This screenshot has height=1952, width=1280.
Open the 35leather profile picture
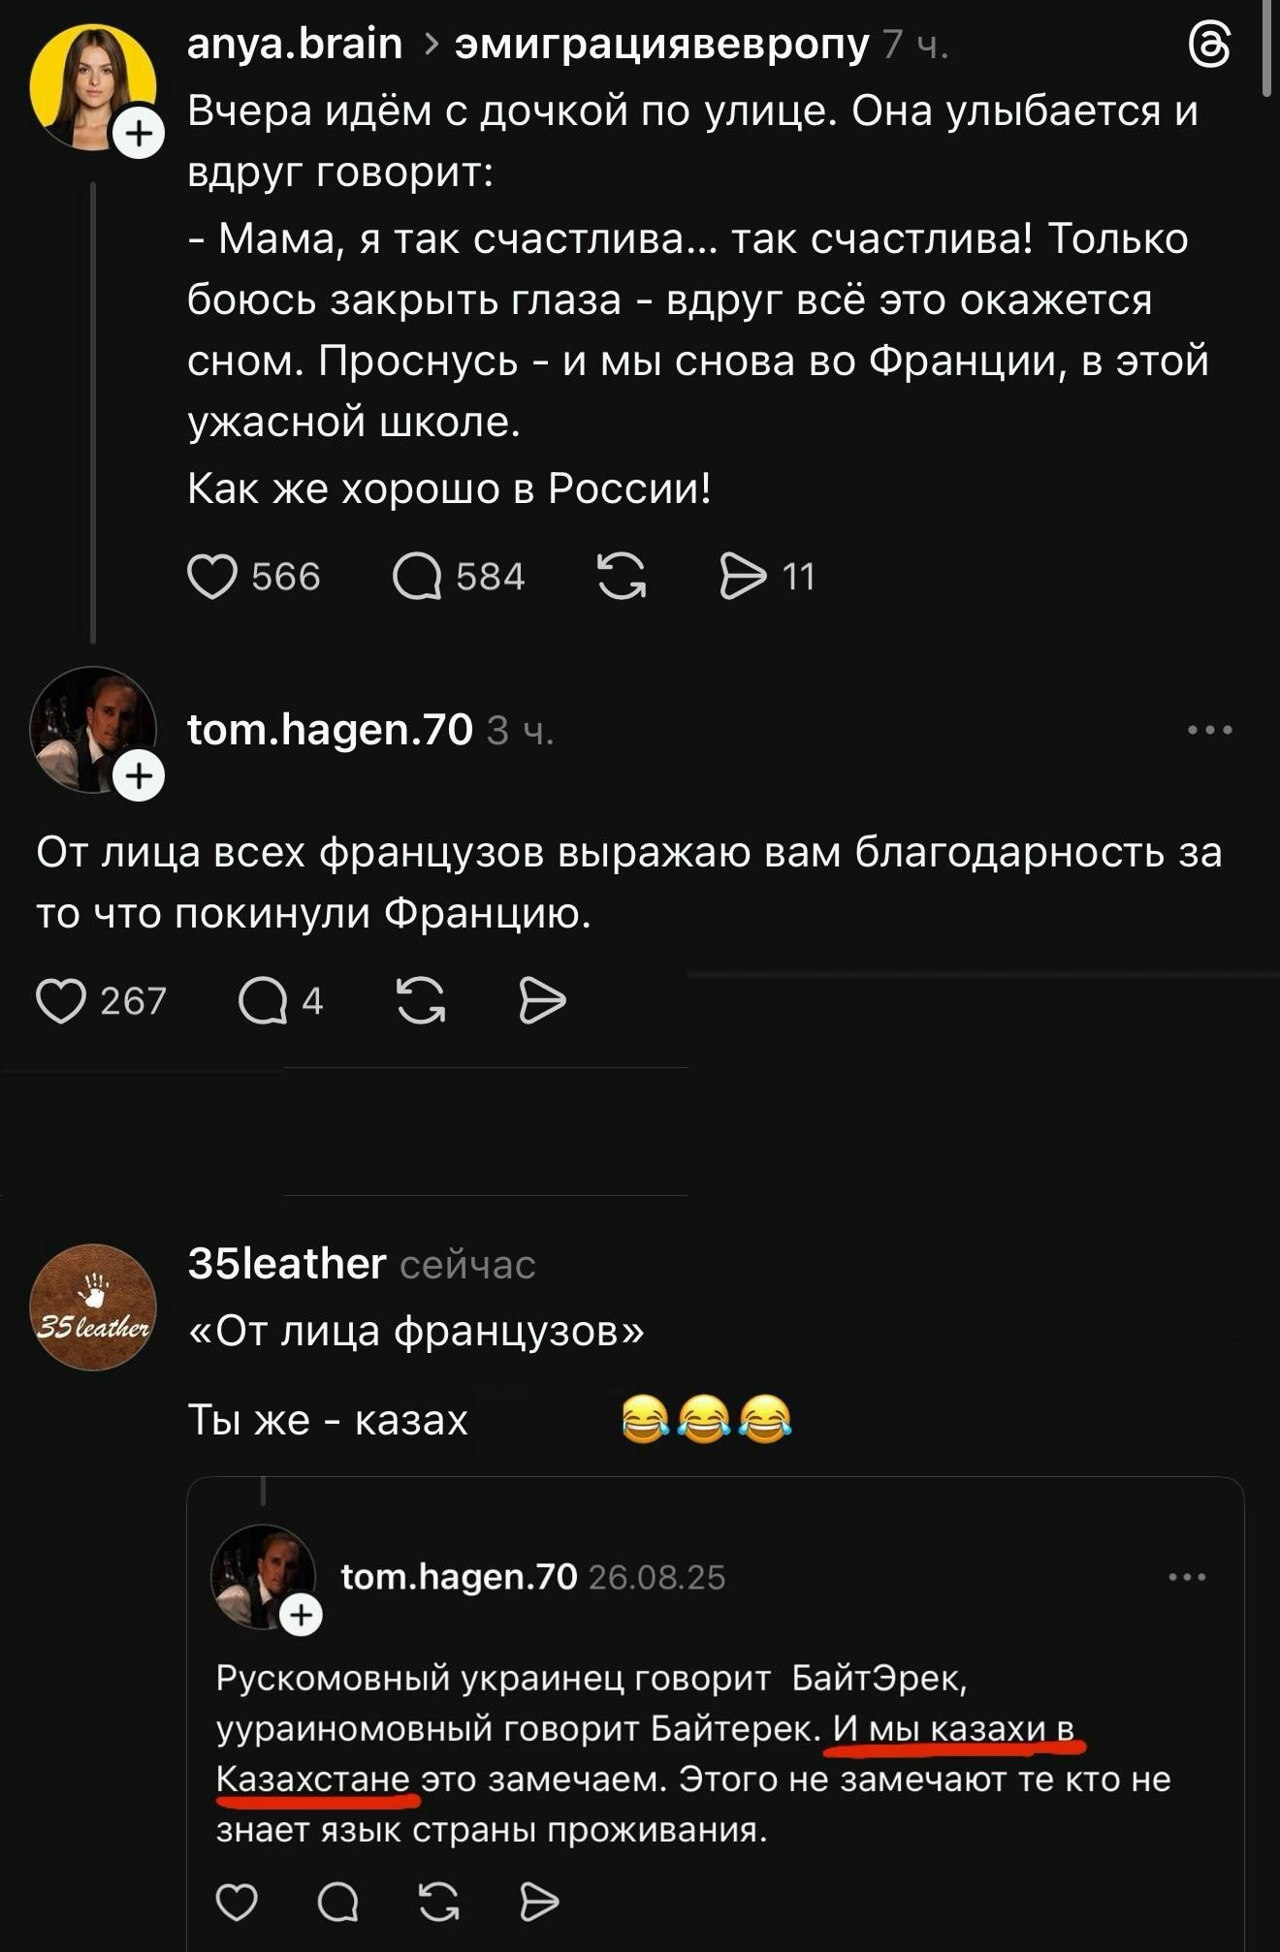click(93, 1307)
